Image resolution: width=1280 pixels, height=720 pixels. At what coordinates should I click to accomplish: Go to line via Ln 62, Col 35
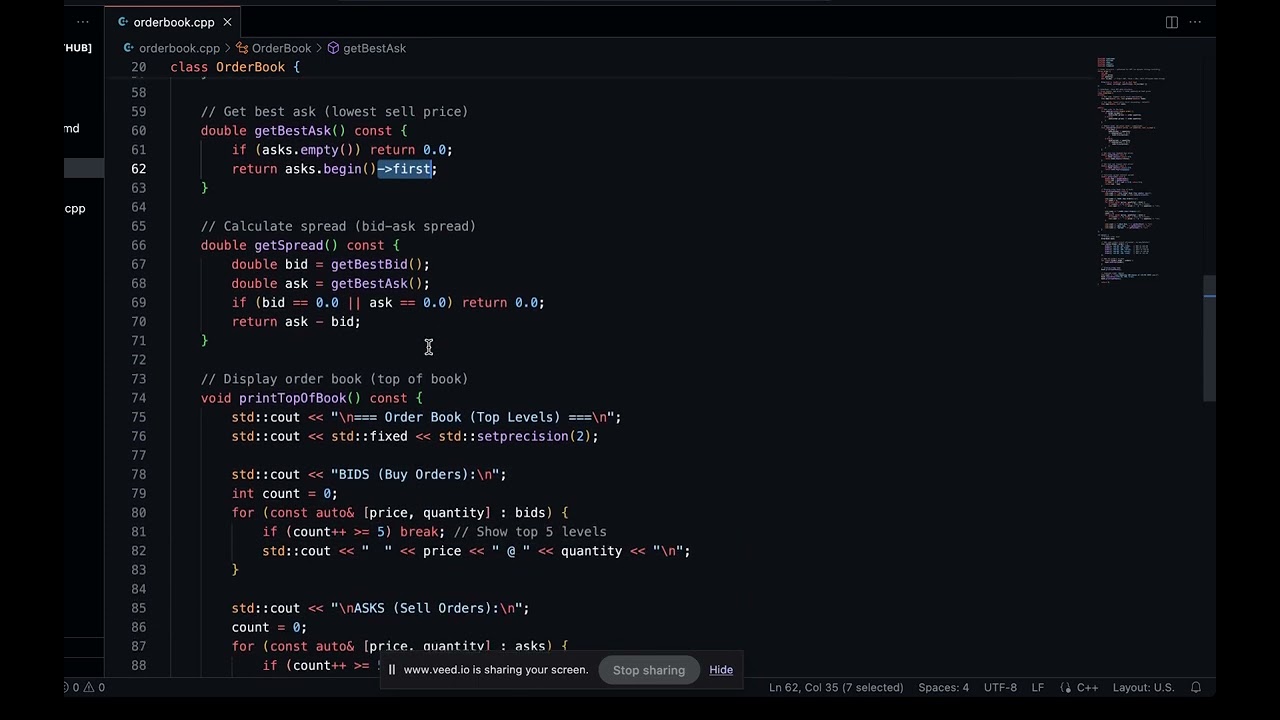point(836,687)
